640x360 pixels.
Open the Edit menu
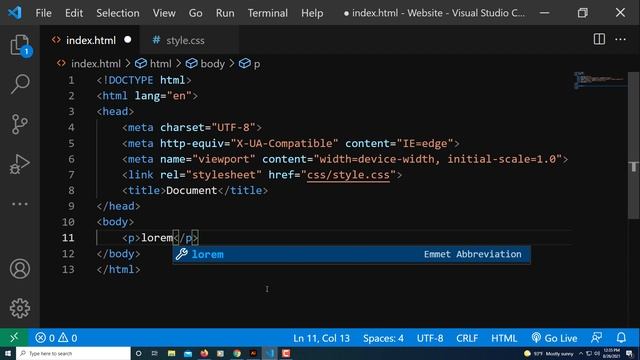point(74,13)
